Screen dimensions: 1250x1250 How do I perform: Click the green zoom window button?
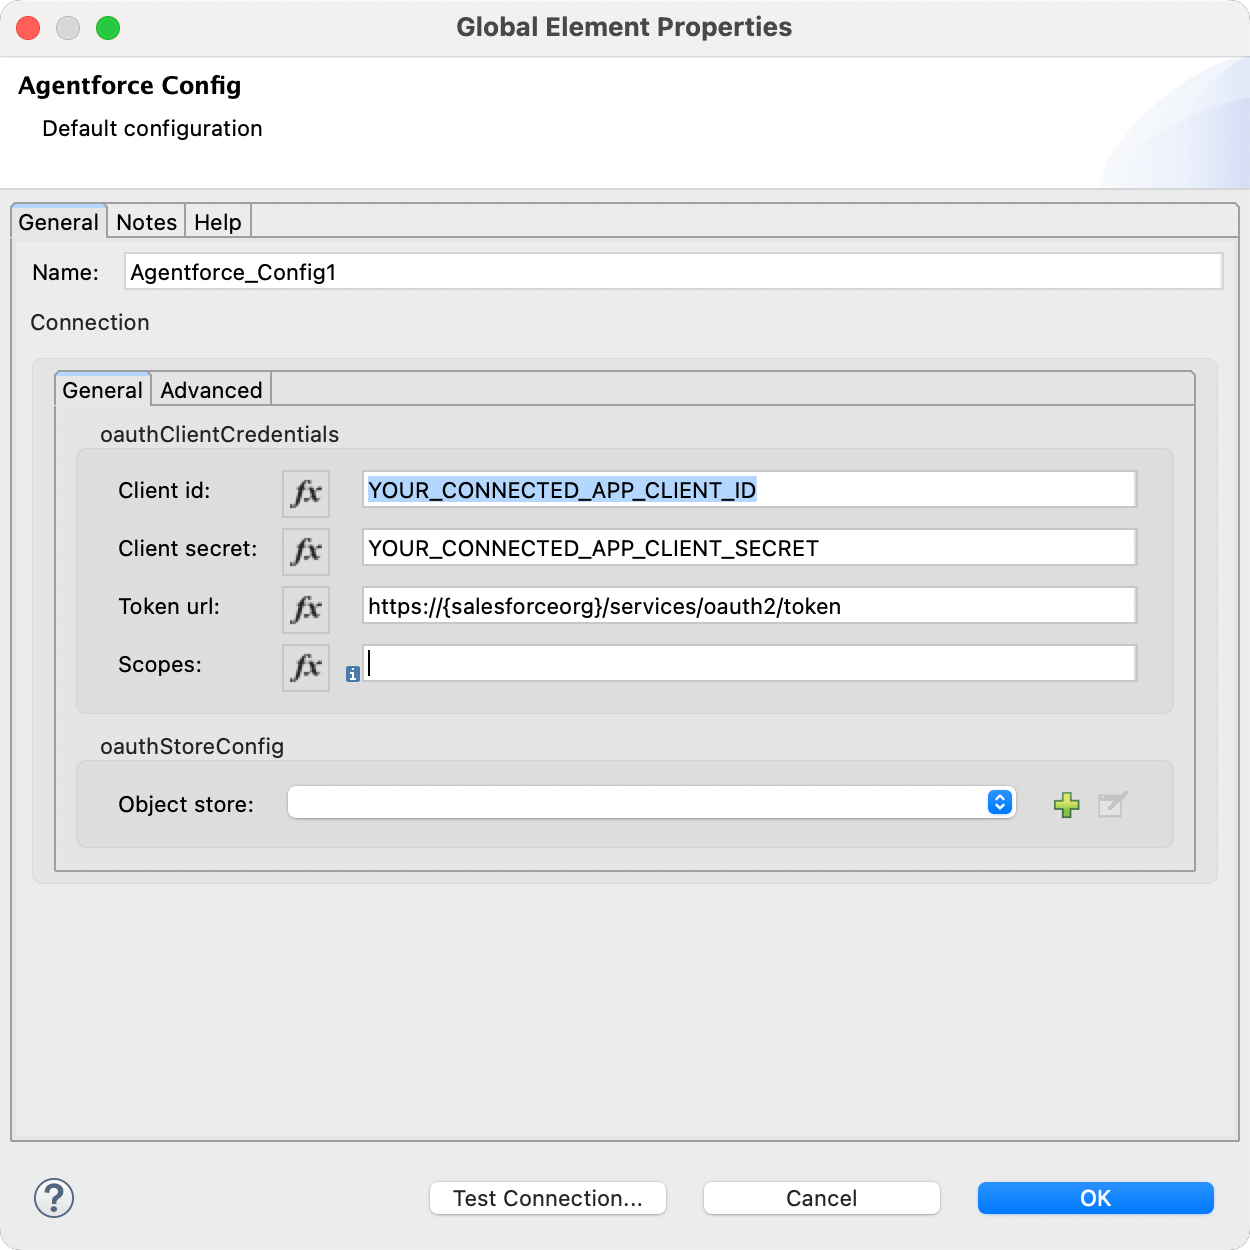108,28
